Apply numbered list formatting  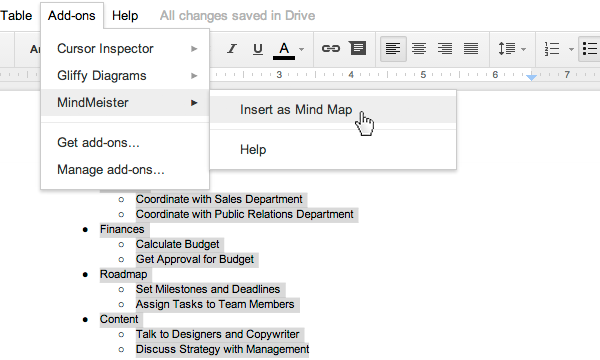point(552,49)
